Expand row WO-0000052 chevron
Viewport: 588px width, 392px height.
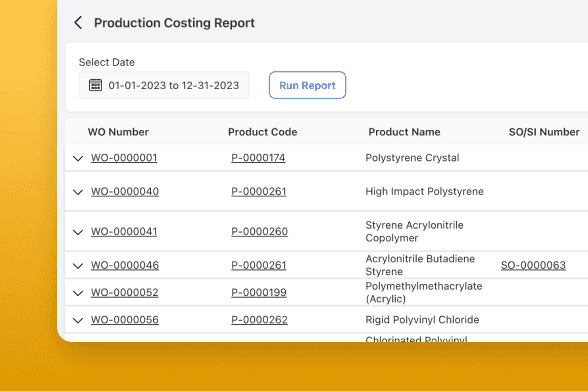(x=78, y=293)
